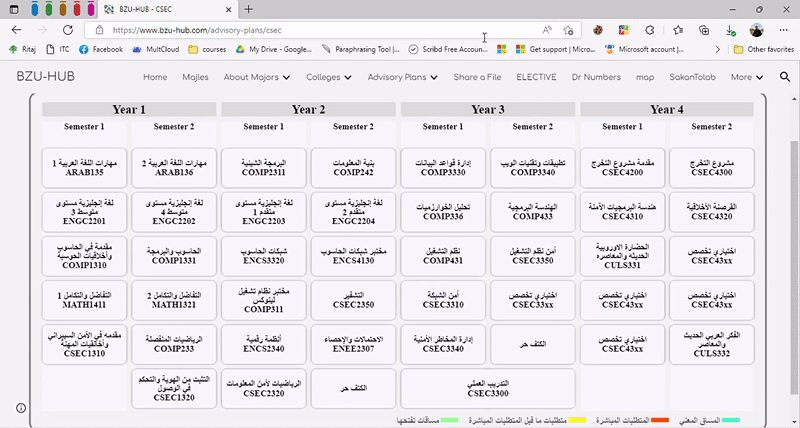Screen dimensions: 800x428
Task: Click the info icon at bottom left
Action: coord(21,407)
